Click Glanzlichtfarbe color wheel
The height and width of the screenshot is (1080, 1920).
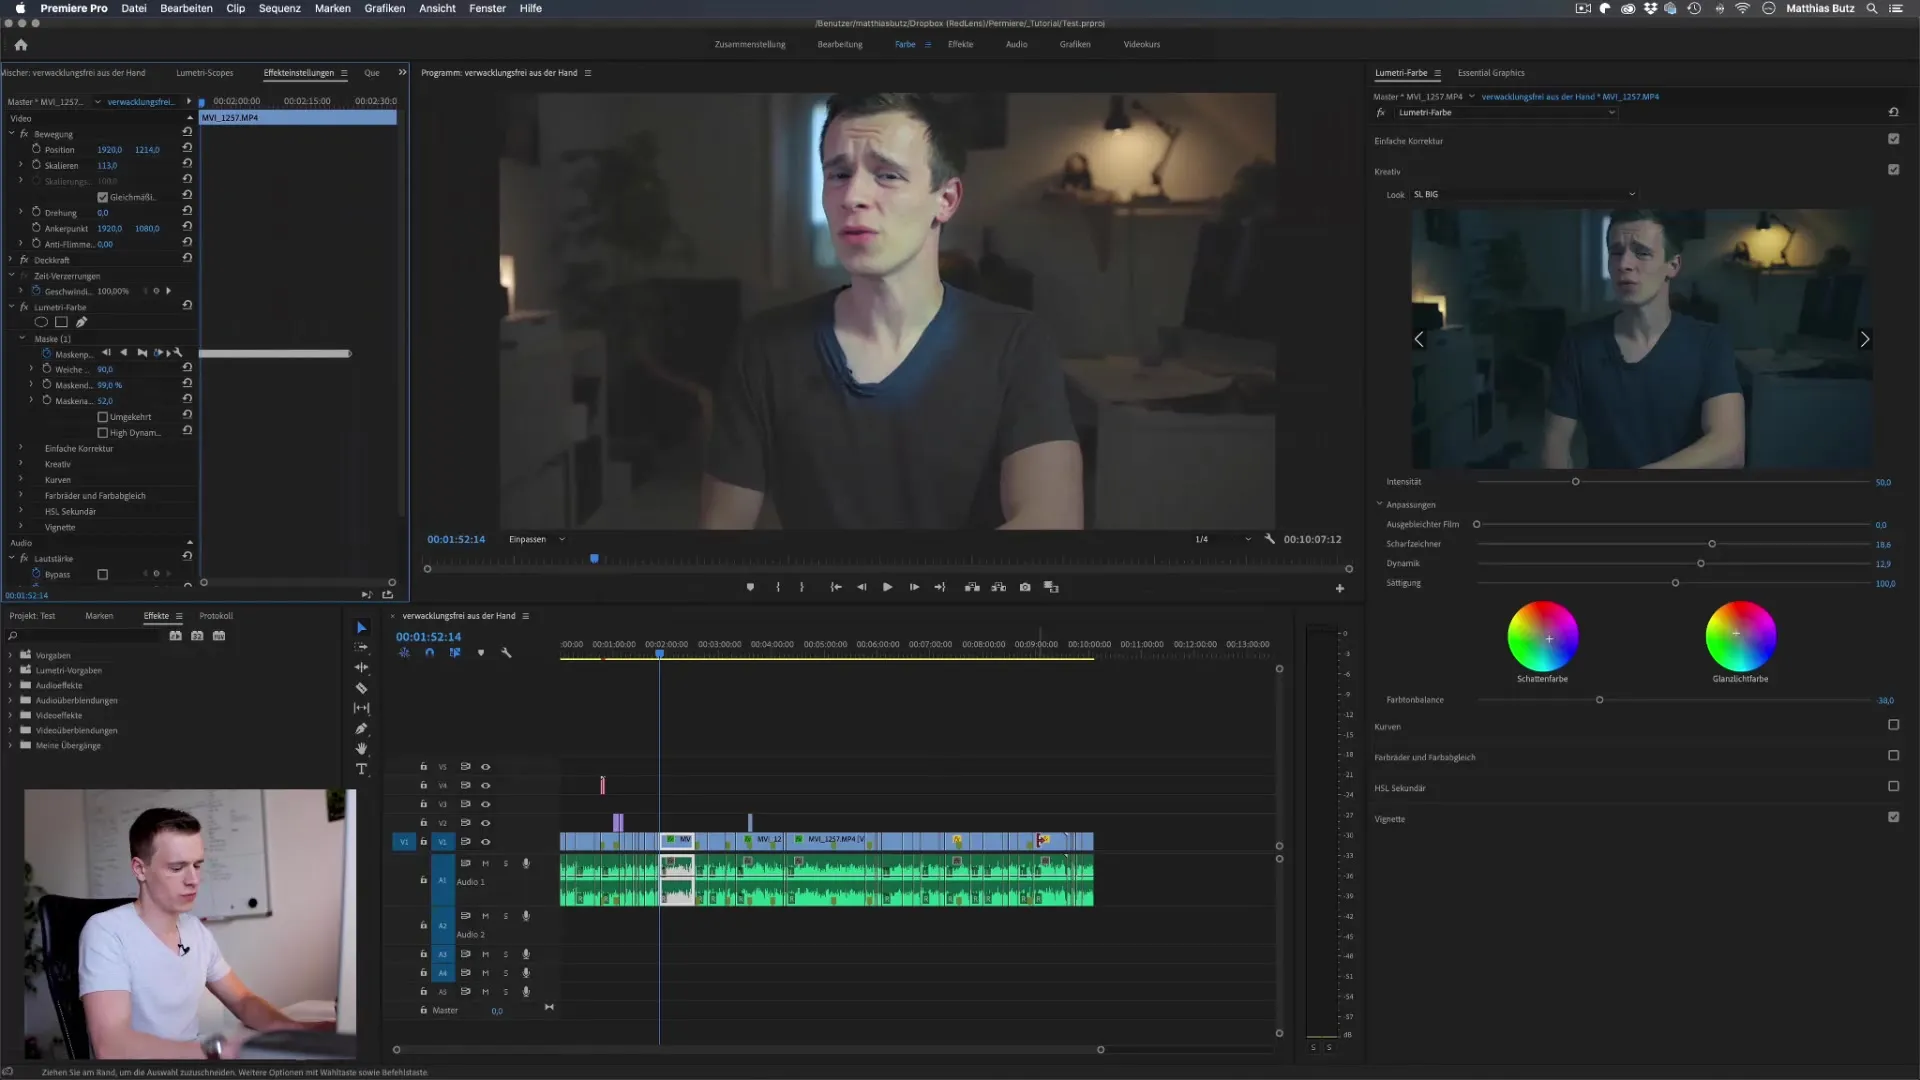pyautogui.click(x=1740, y=636)
